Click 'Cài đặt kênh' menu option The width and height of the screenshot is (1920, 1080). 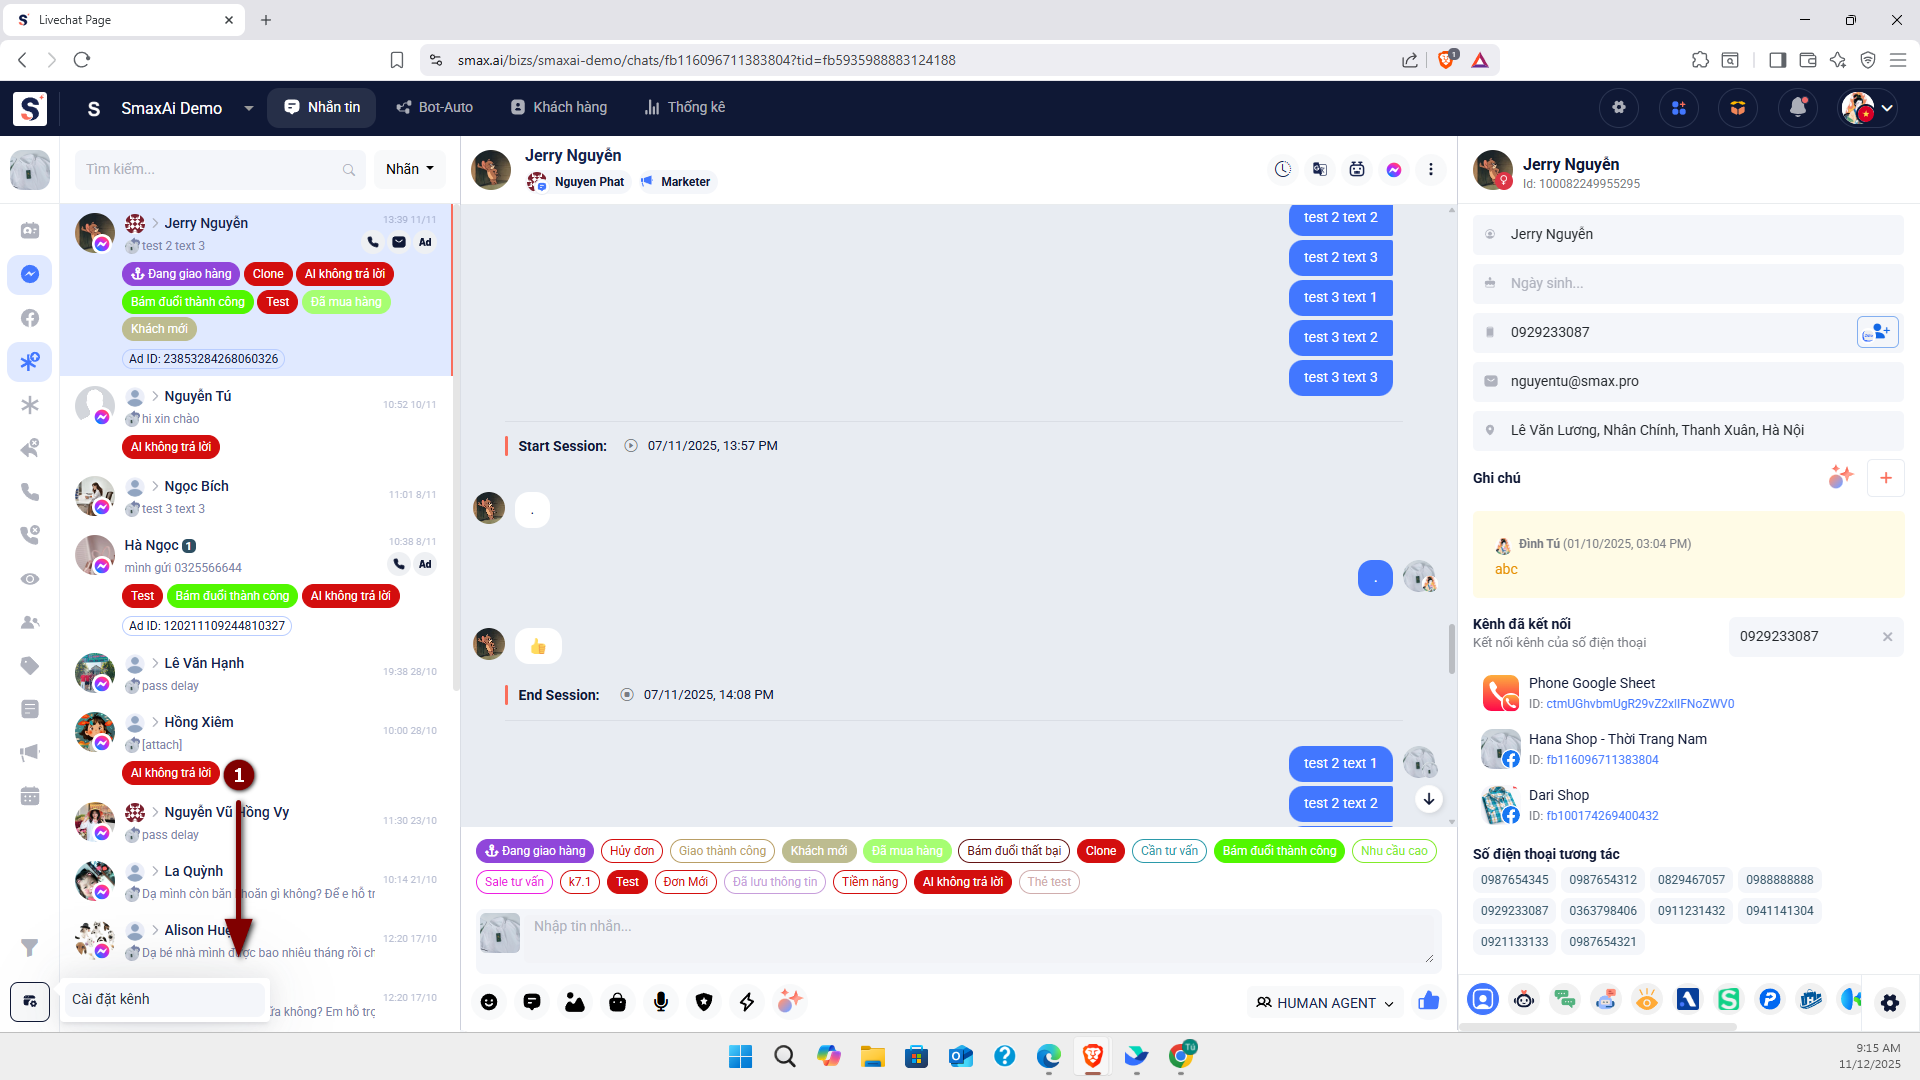click(111, 999)
